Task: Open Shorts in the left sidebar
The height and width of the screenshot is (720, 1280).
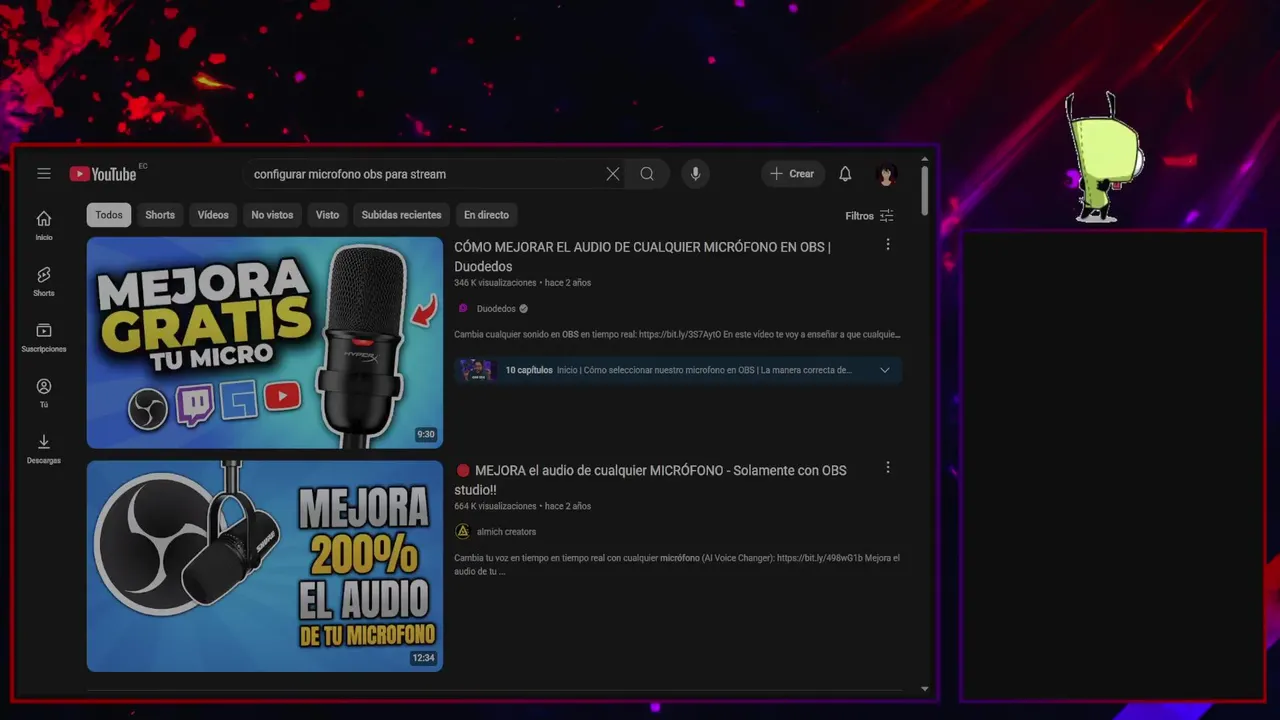Action: tap(44, 281)
